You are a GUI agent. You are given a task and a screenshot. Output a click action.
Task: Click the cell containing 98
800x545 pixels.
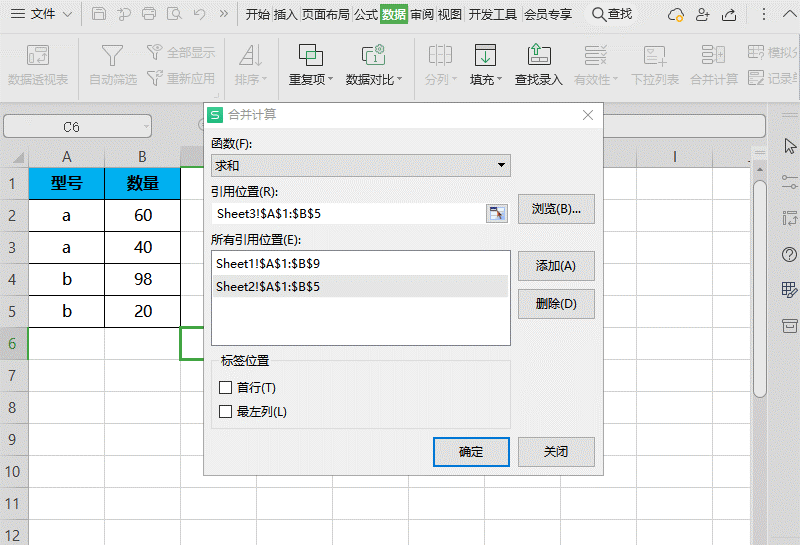click(x=142, y=279)
